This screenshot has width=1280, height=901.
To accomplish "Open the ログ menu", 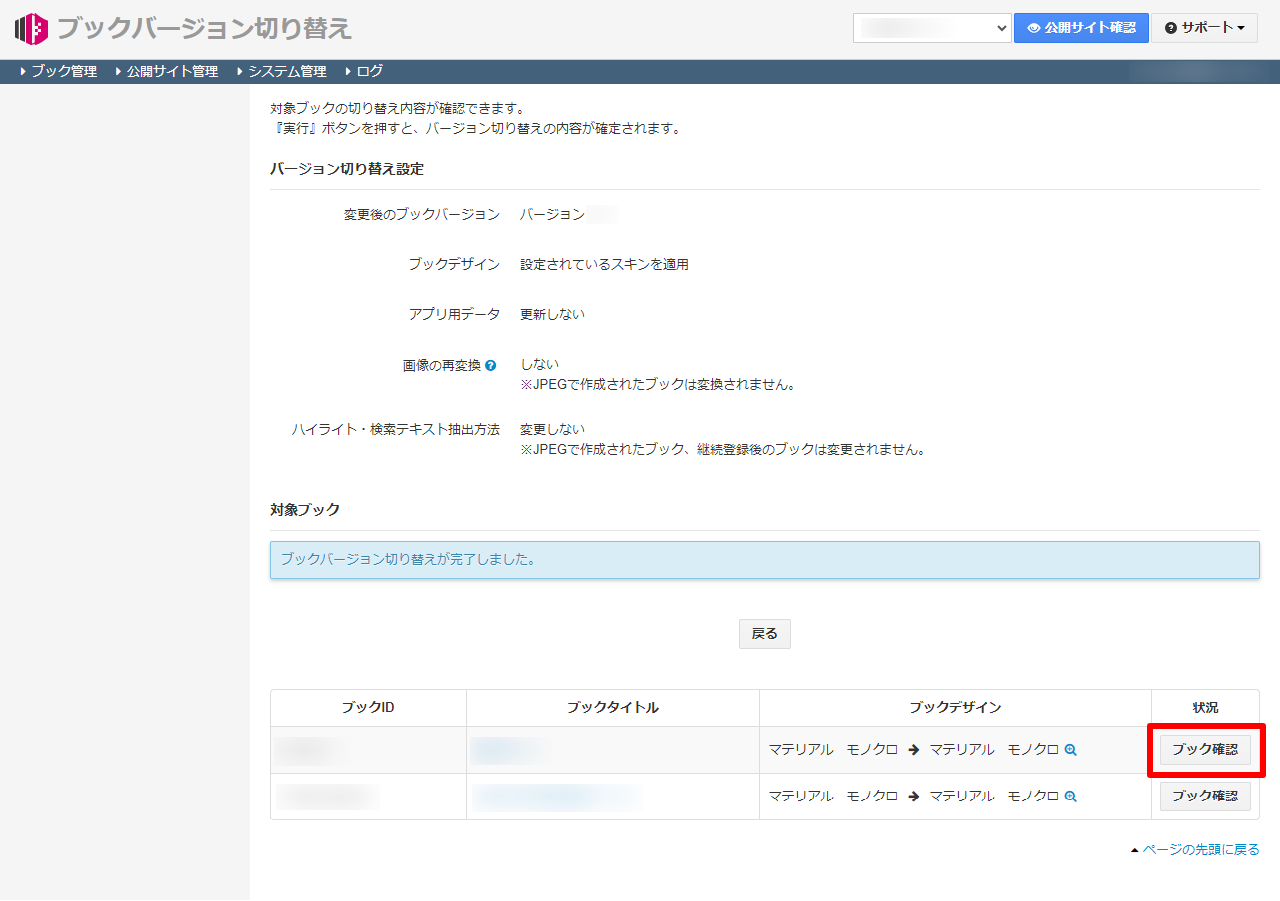I will click(368, 71).
